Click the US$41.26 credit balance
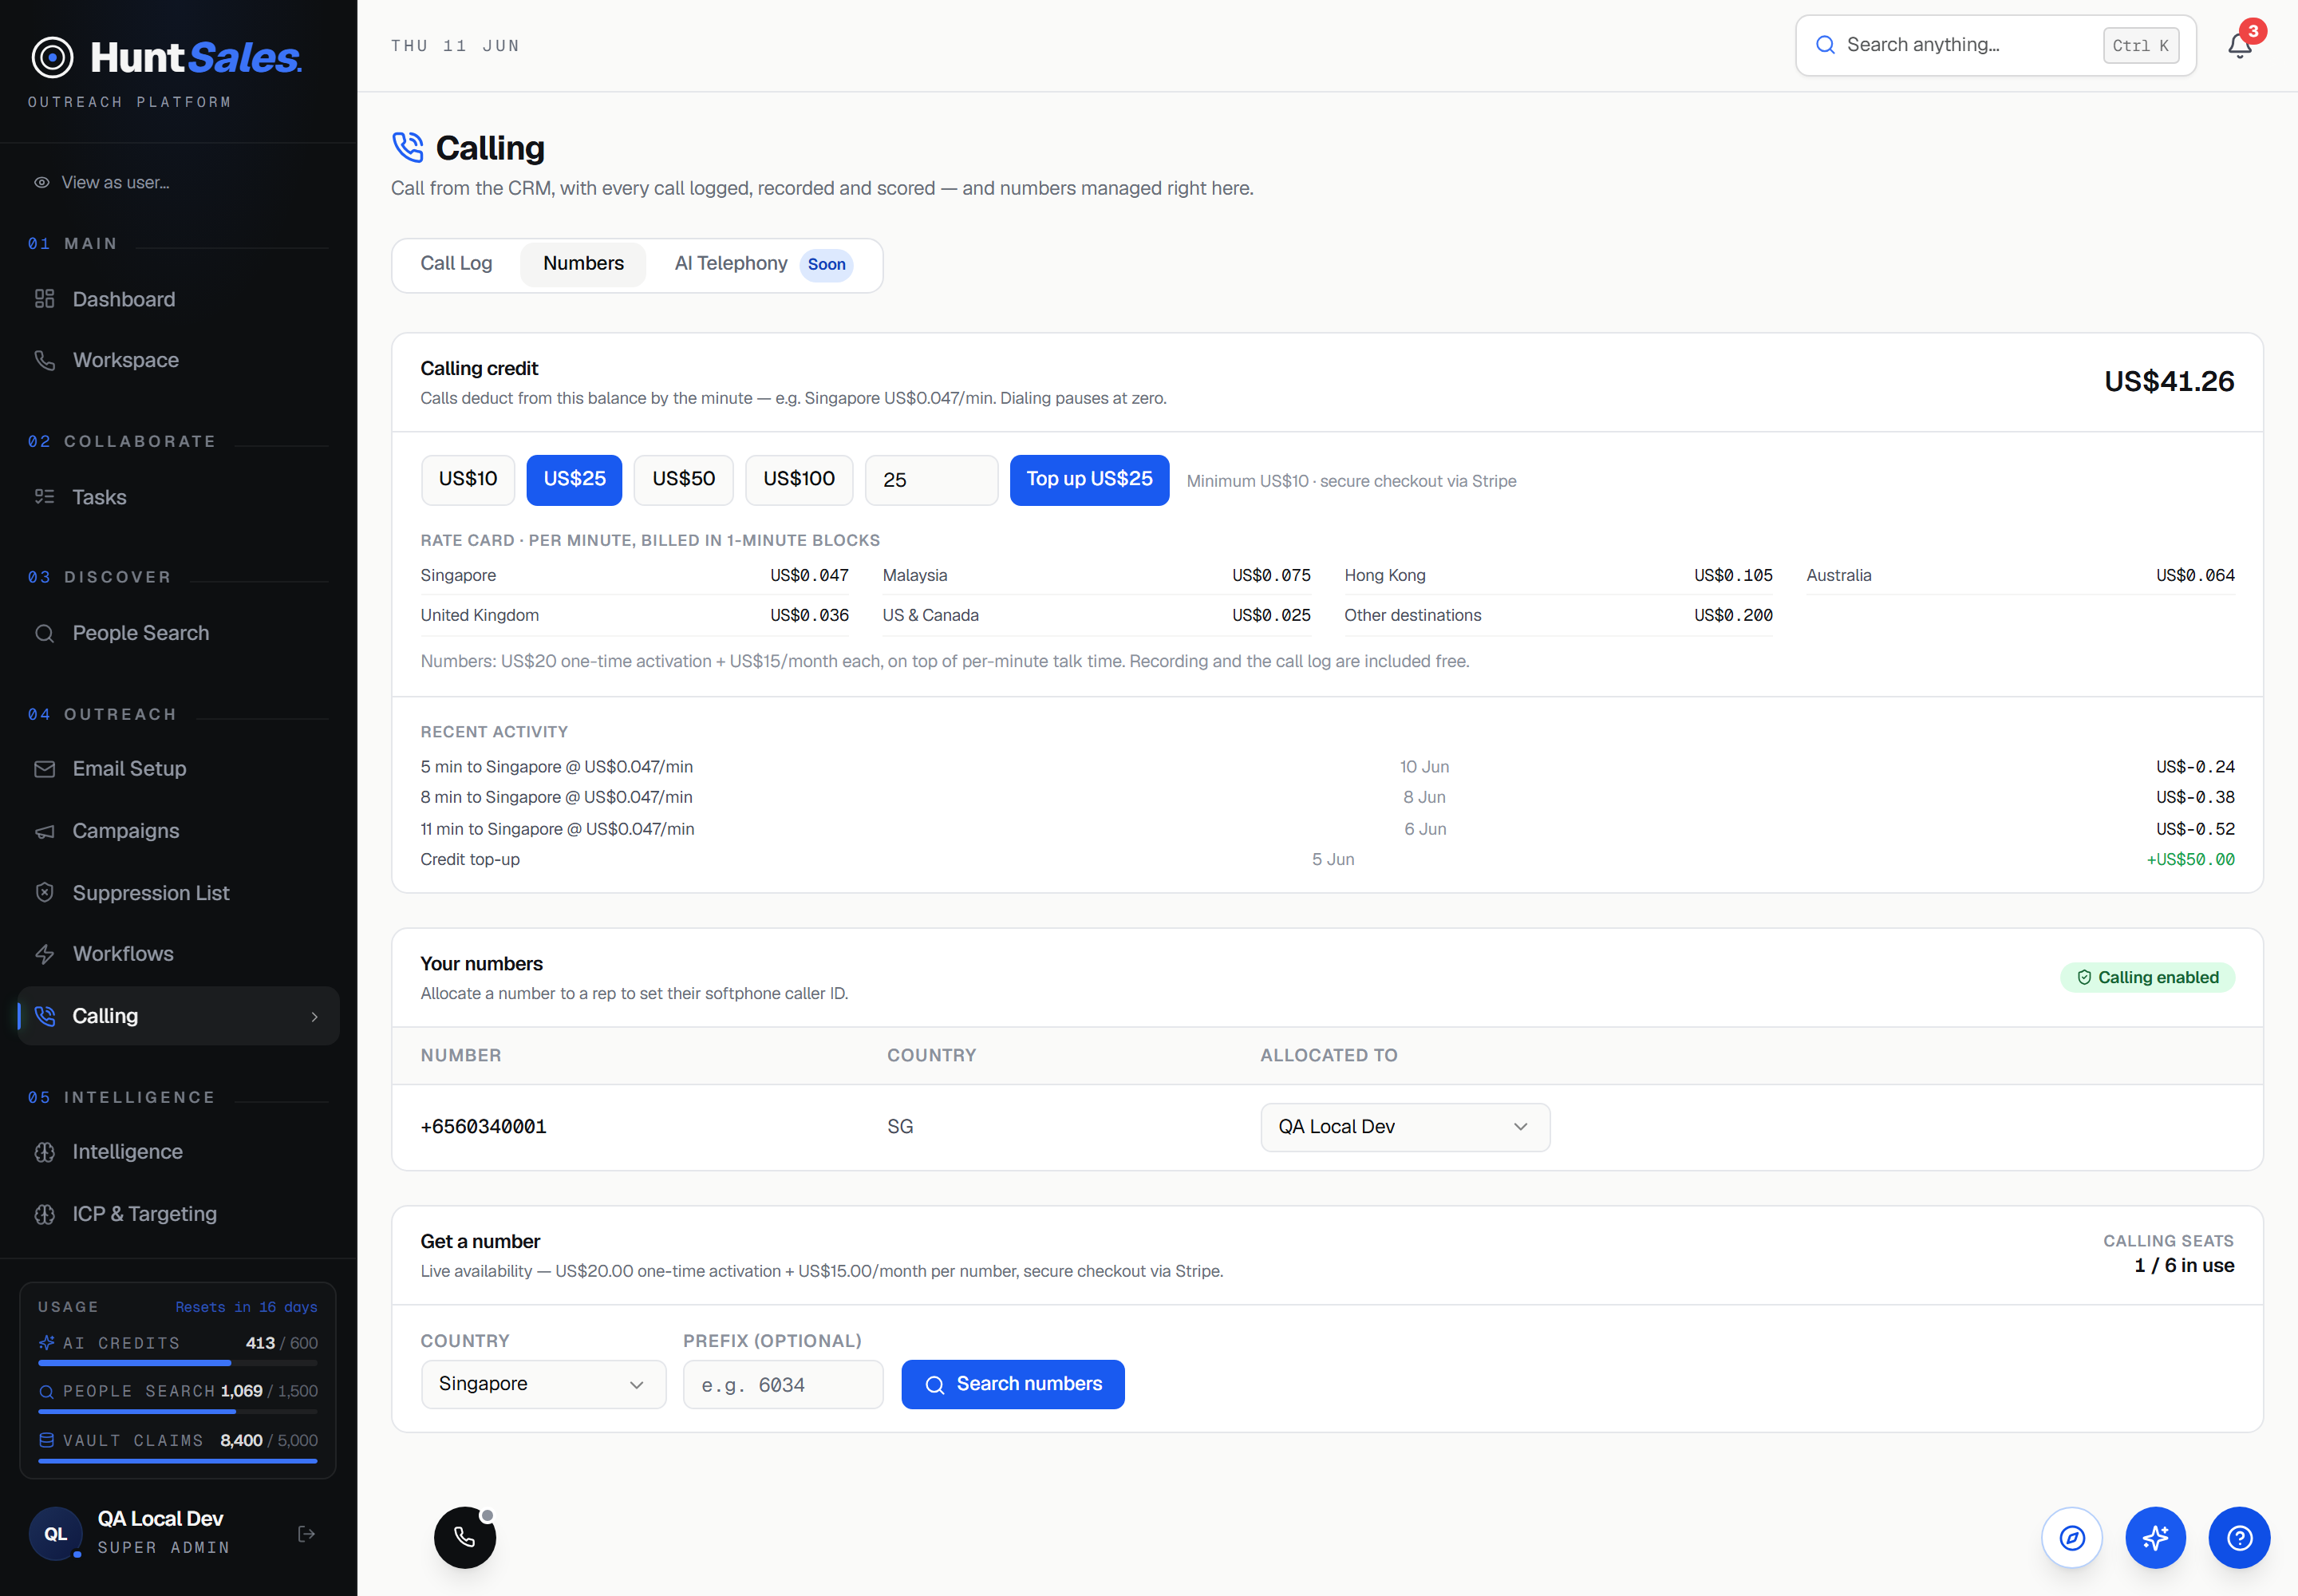The image size is (2298, 1596). point(2169,381)
